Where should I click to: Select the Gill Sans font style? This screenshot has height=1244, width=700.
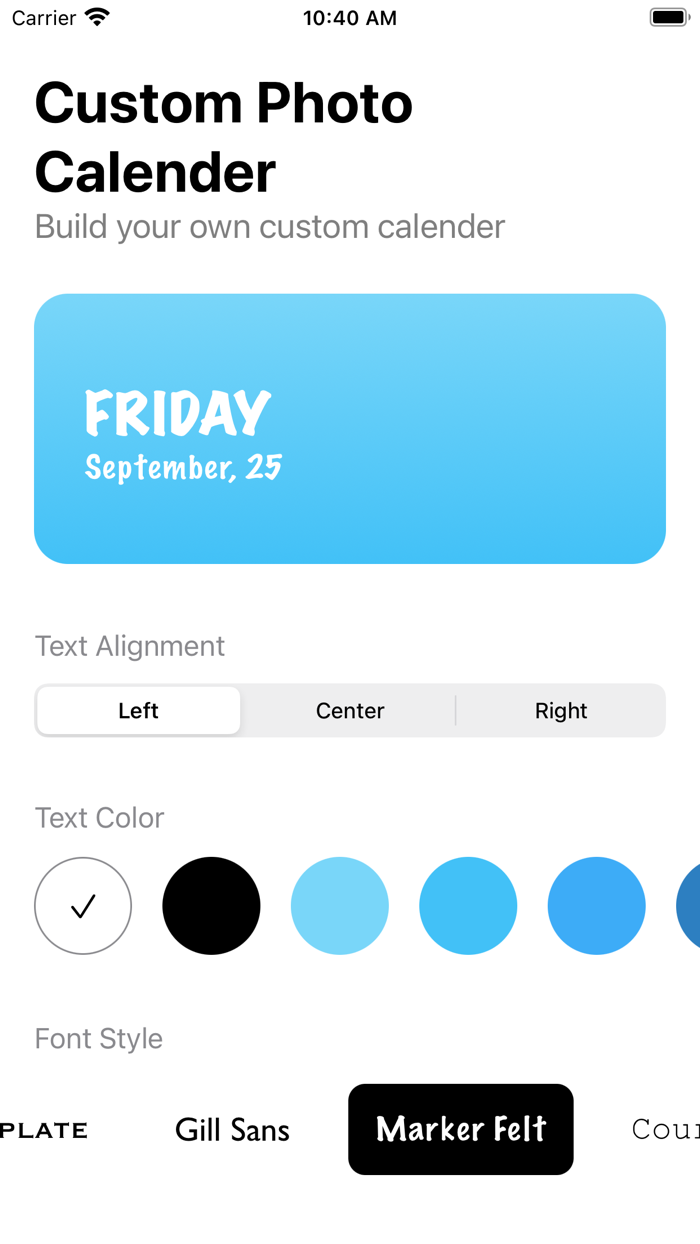point(232,1129)
